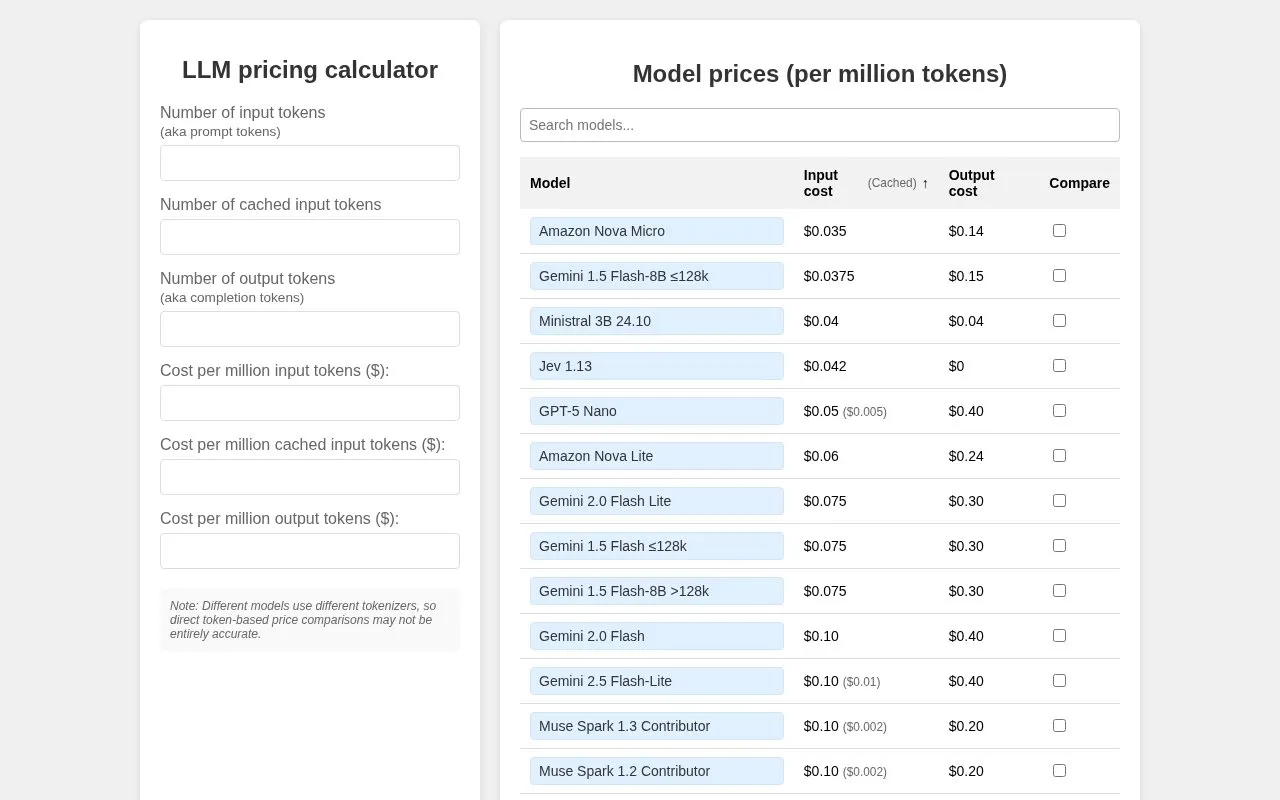Check compare for Muse Spark 1.2 Contributor

coord(1059,771)
